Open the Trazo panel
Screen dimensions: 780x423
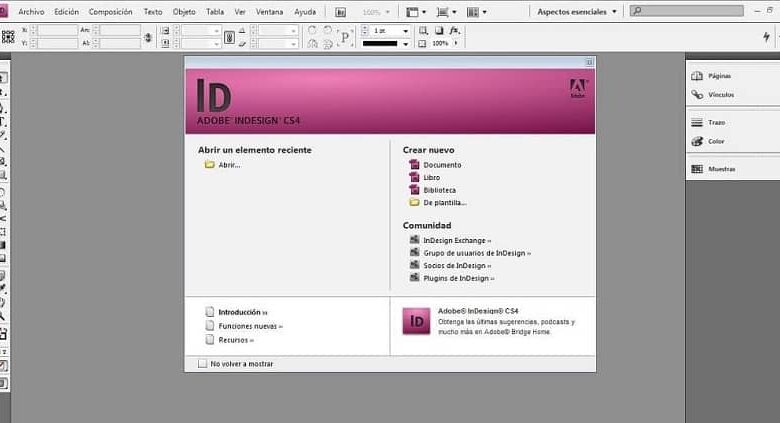(708, 122)
